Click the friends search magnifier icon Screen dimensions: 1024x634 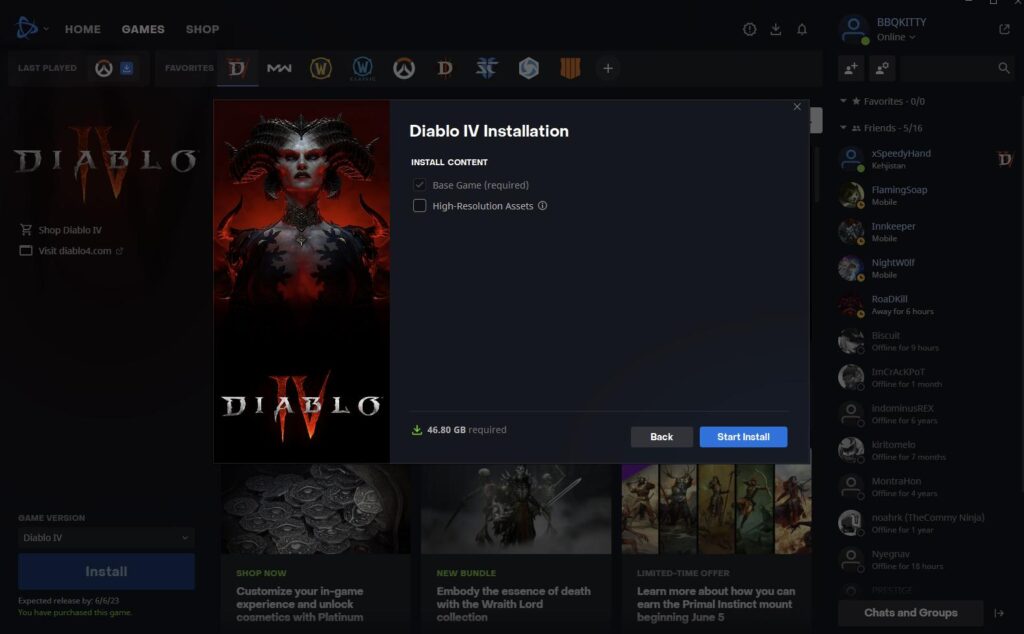(x=1004, y=68)
